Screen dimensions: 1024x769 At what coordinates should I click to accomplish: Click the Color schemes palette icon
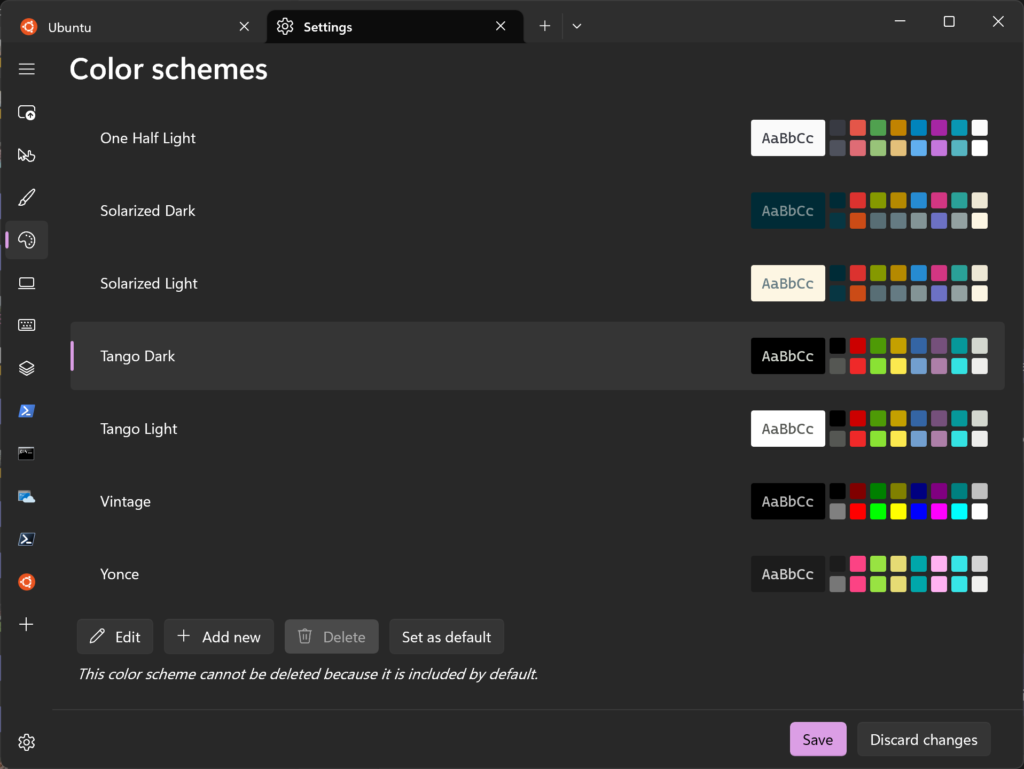coord(26,239)
